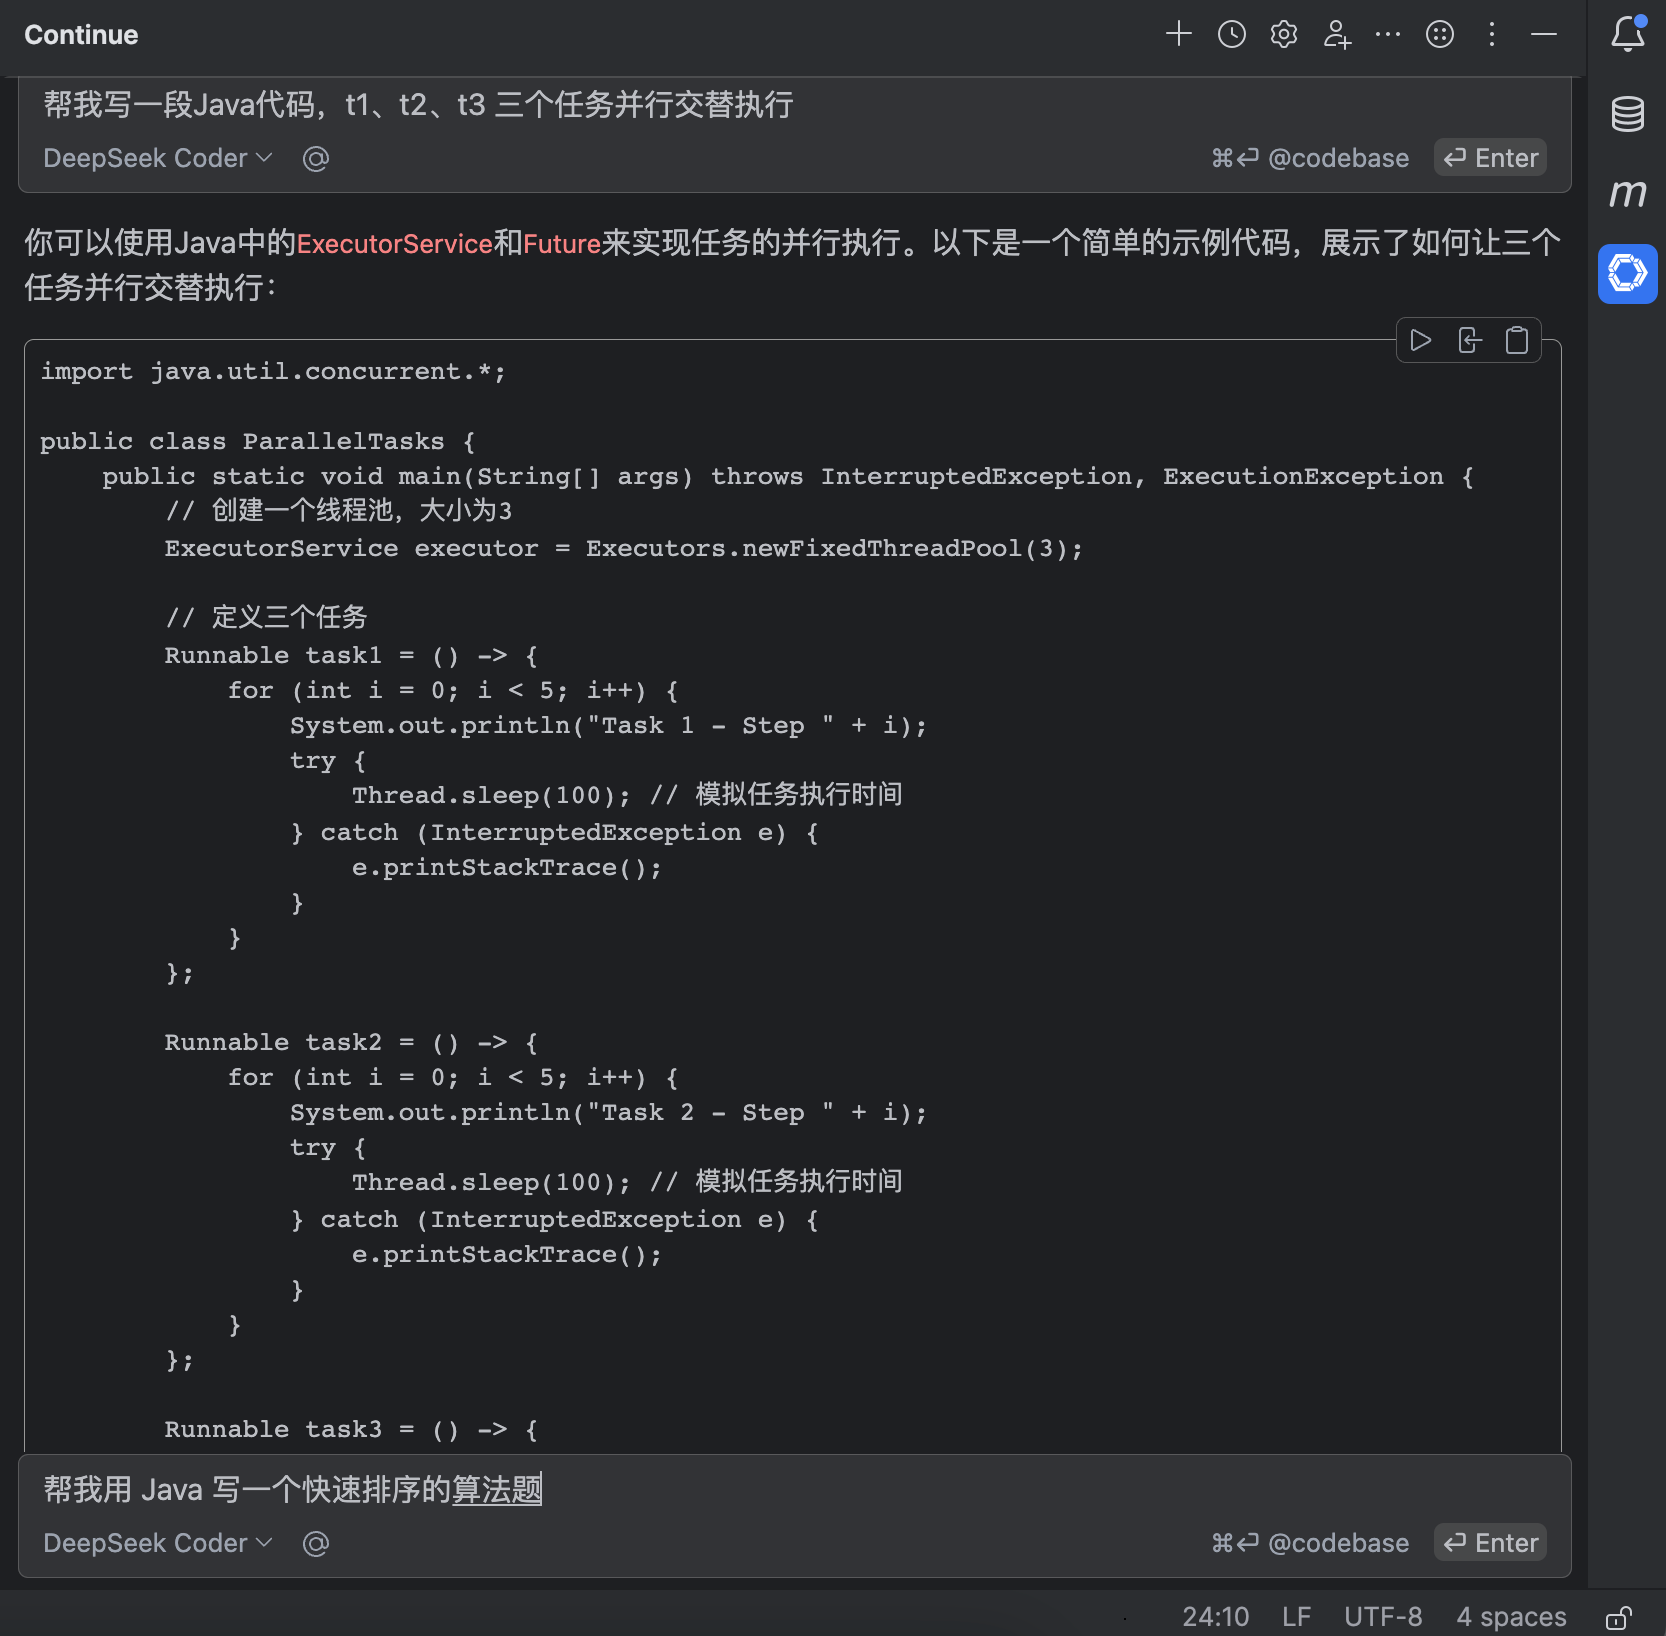Copy the code block to clipboard

coord(1517,340)
